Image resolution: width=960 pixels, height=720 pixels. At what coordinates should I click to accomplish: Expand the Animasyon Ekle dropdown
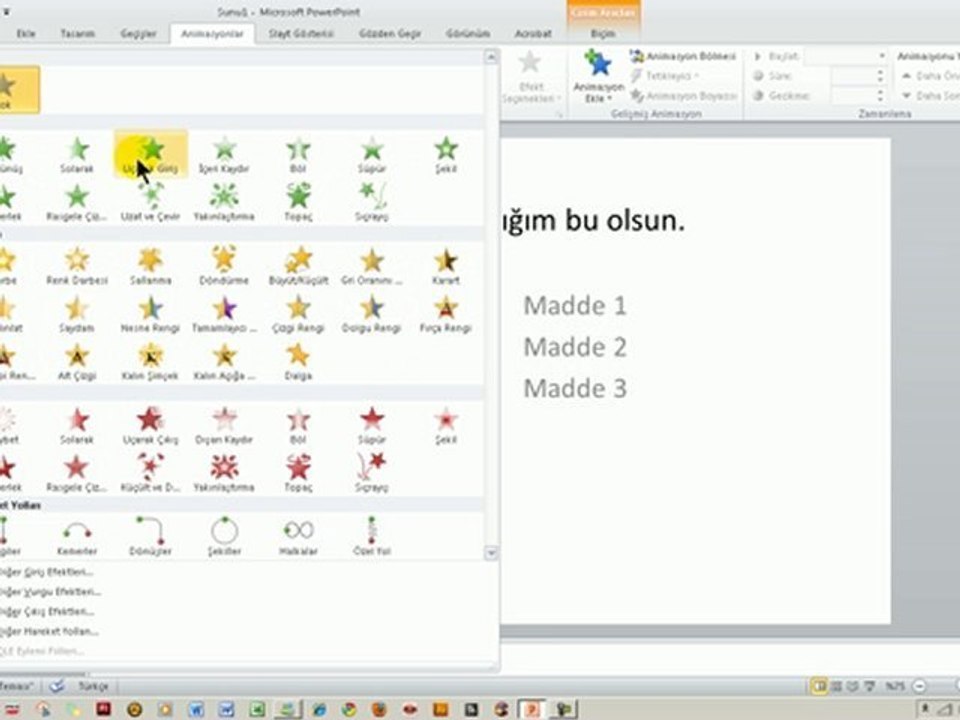(x=598, y=77)
